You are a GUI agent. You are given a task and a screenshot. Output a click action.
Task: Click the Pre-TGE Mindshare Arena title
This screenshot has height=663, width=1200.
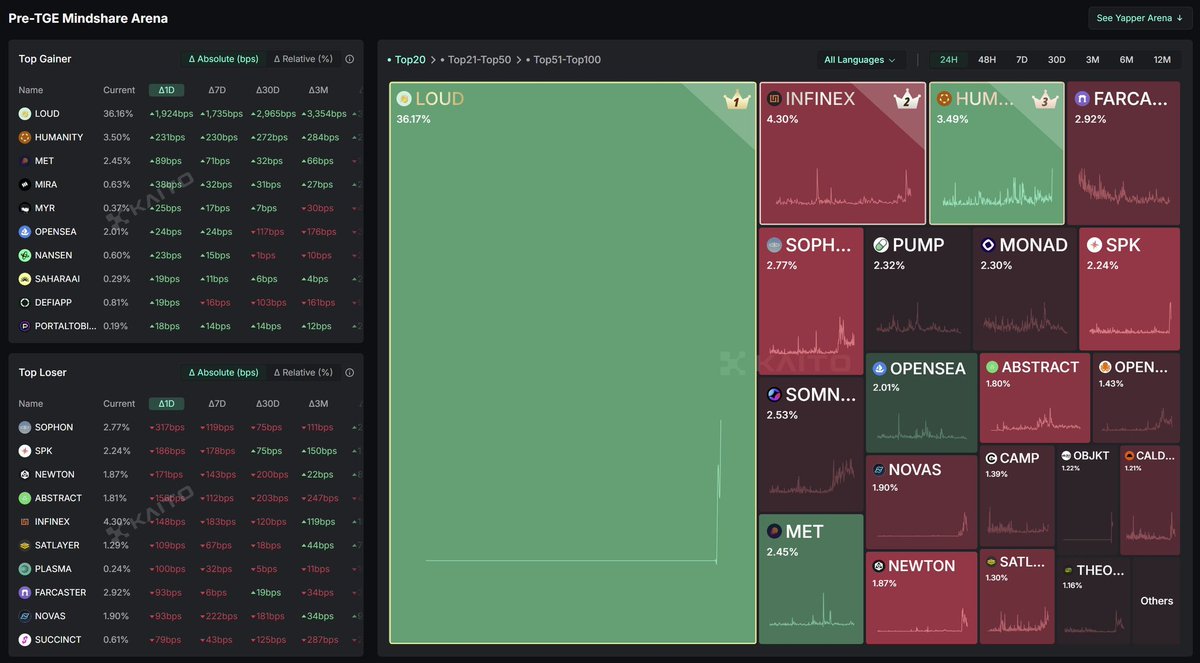pyautogui.click(x=88, y=18)
